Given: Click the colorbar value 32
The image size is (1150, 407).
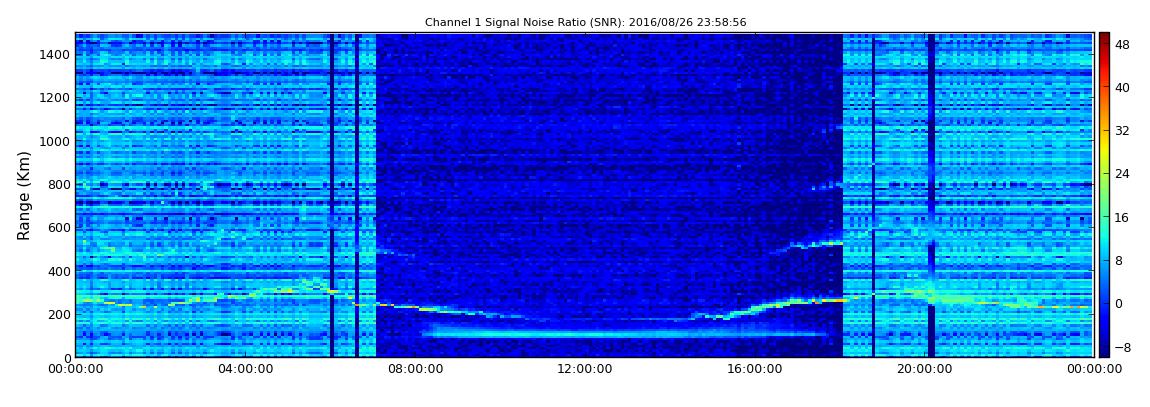Looking at the screenshot, I should point(1122,131).
